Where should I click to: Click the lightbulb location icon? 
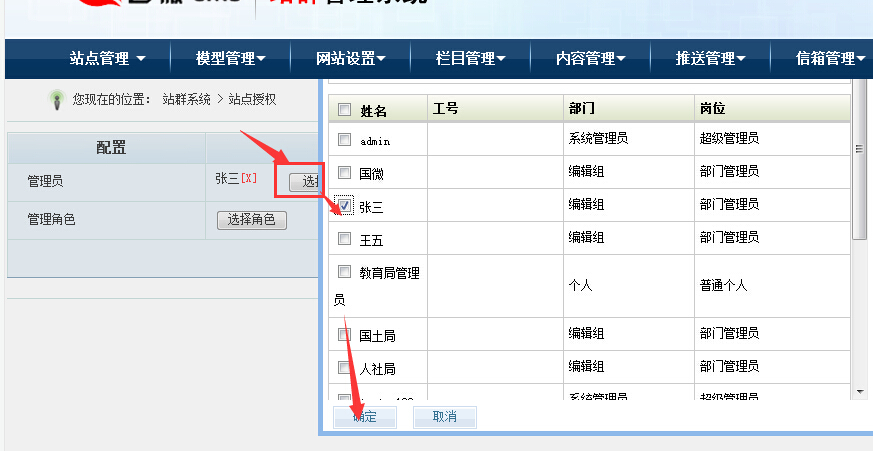(57, 99)
